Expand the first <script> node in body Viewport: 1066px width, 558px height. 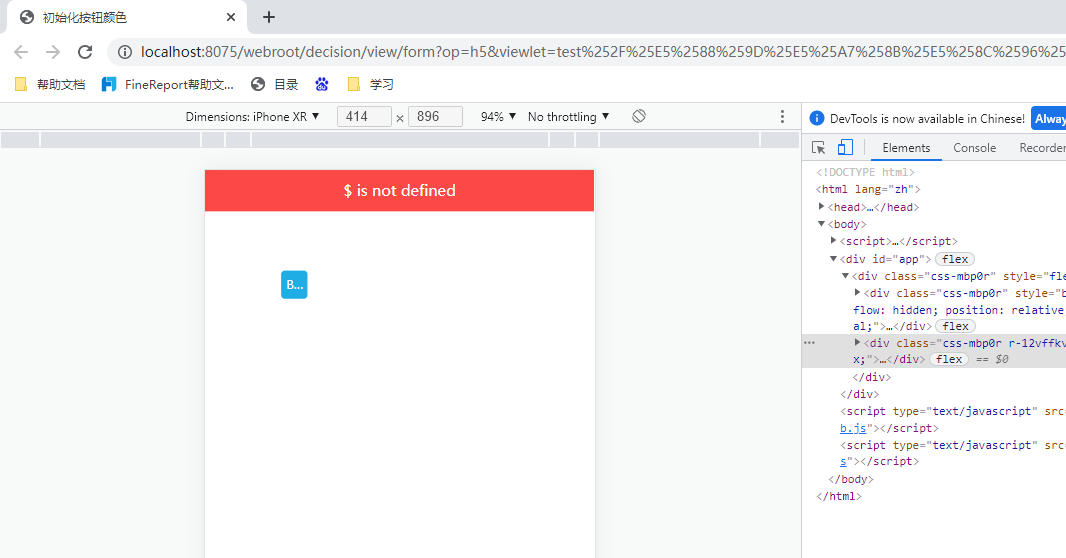click(833, 241)
